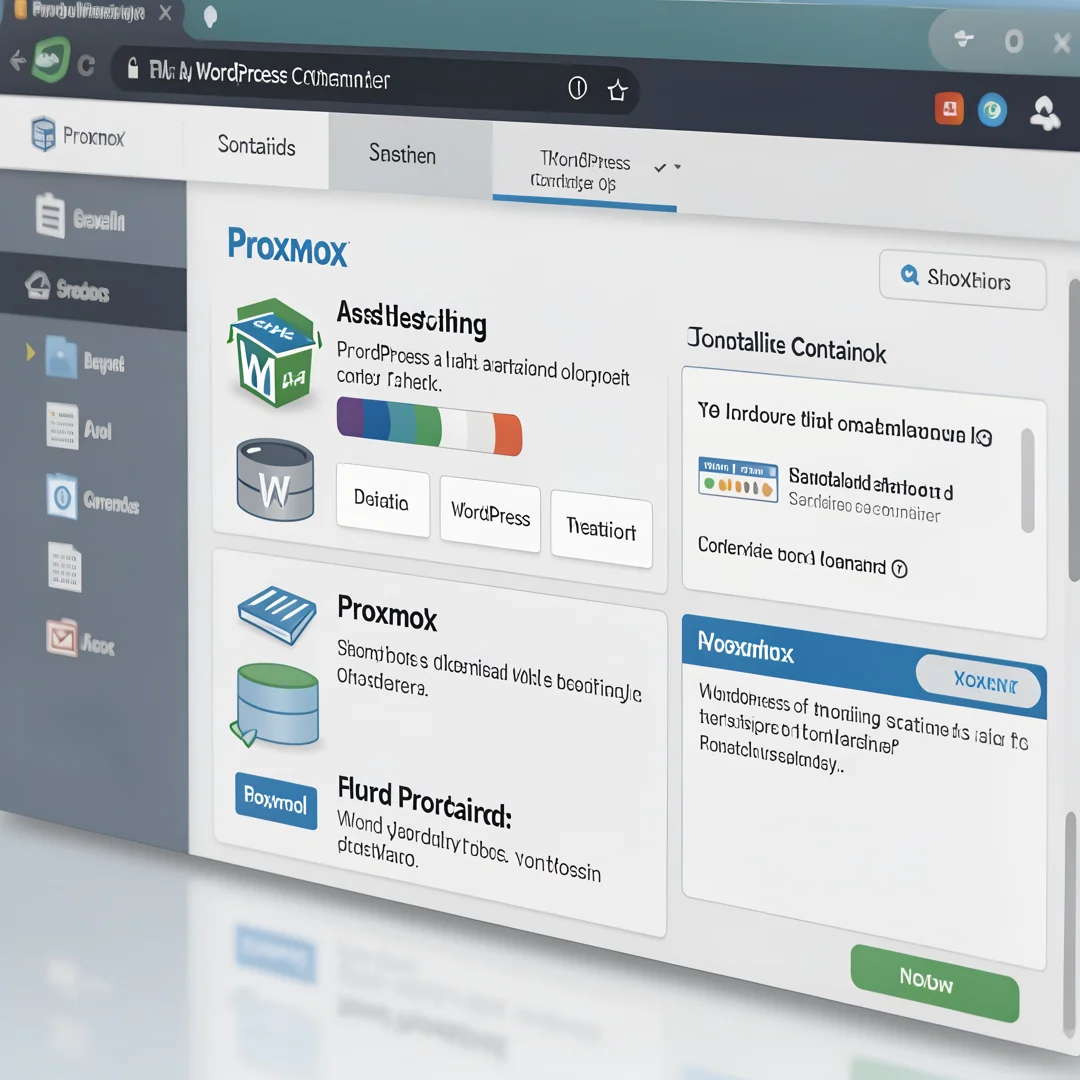Screen dimensions: 1080x1080
Task: Open the profile avatar icon
Action: point(1045,113)
